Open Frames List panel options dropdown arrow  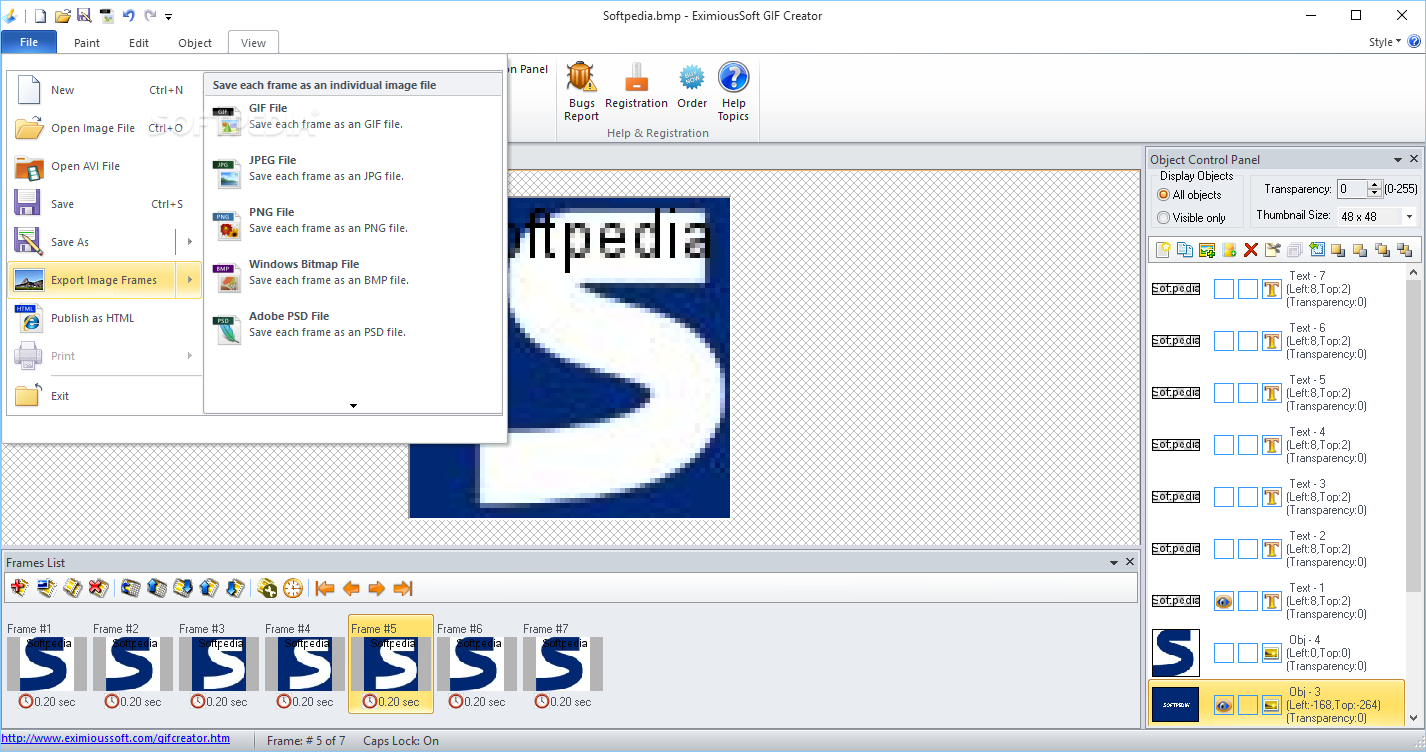(x=1114, y=563)
